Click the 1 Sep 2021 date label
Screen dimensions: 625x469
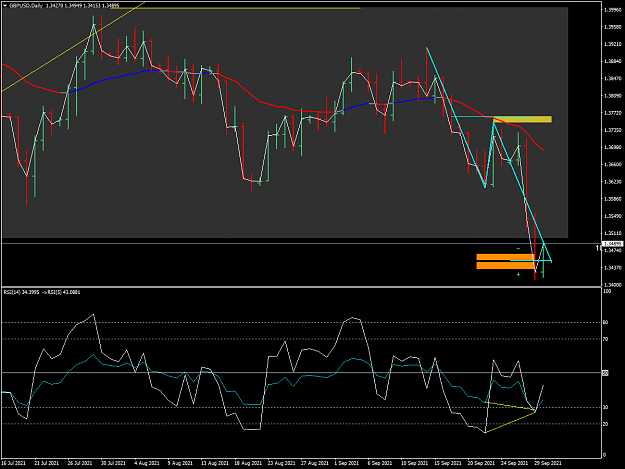[347, 463]
